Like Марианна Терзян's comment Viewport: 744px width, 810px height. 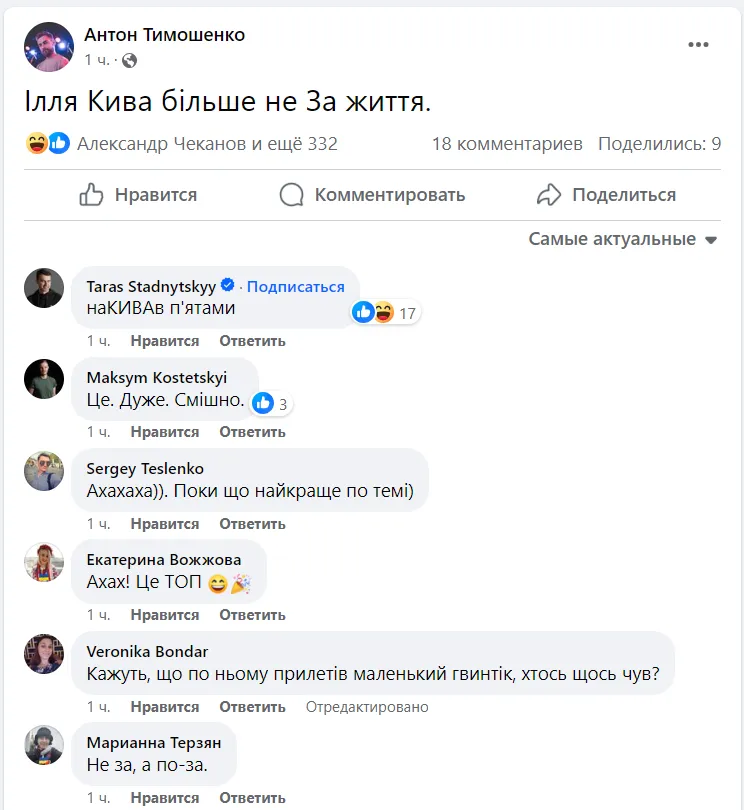pyautogui.click(x=164, y=798)
